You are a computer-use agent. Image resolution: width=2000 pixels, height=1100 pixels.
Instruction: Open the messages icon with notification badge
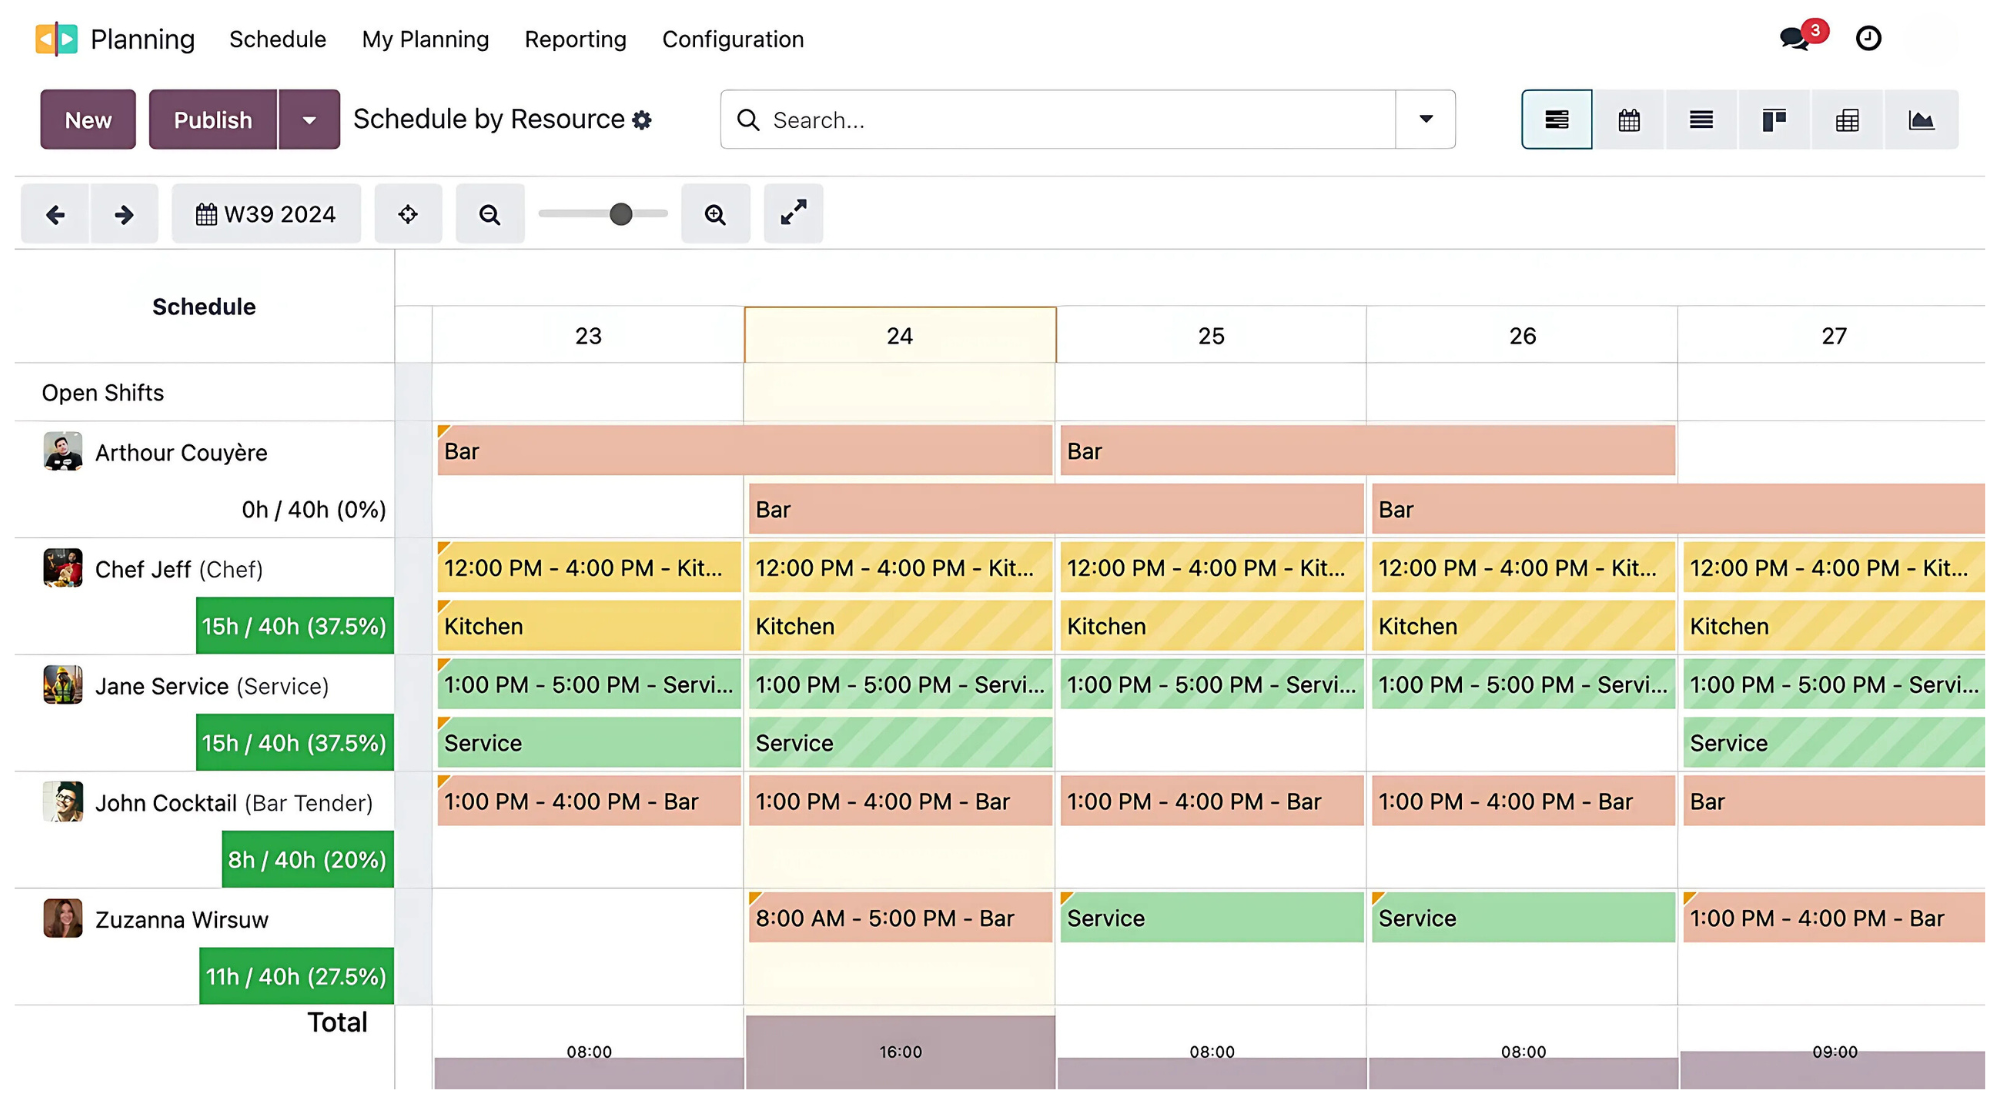coord(1795,39)
